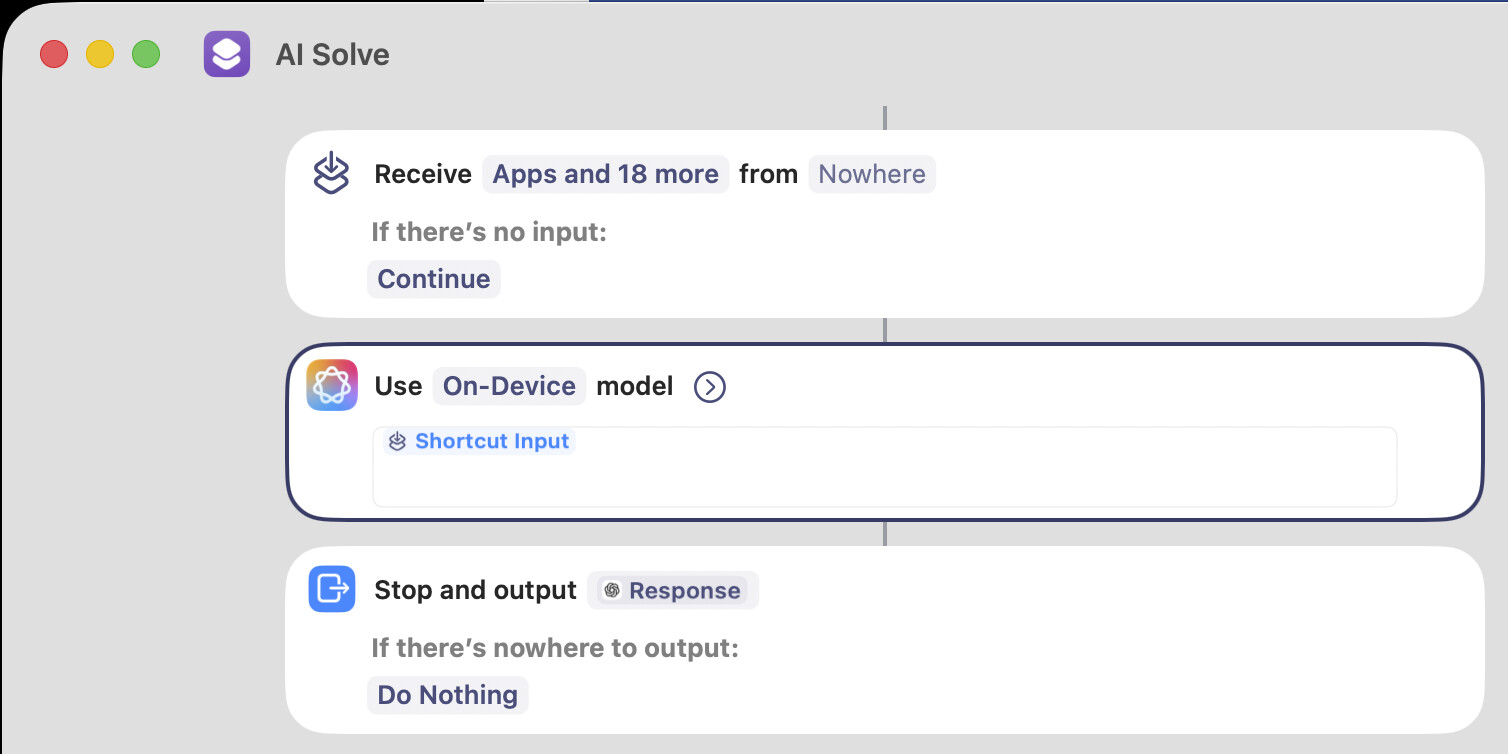The height and width of the screenshot is (754, 1508).
Task: Click the Receive action's input icon
Action: [x=331, y=174]
